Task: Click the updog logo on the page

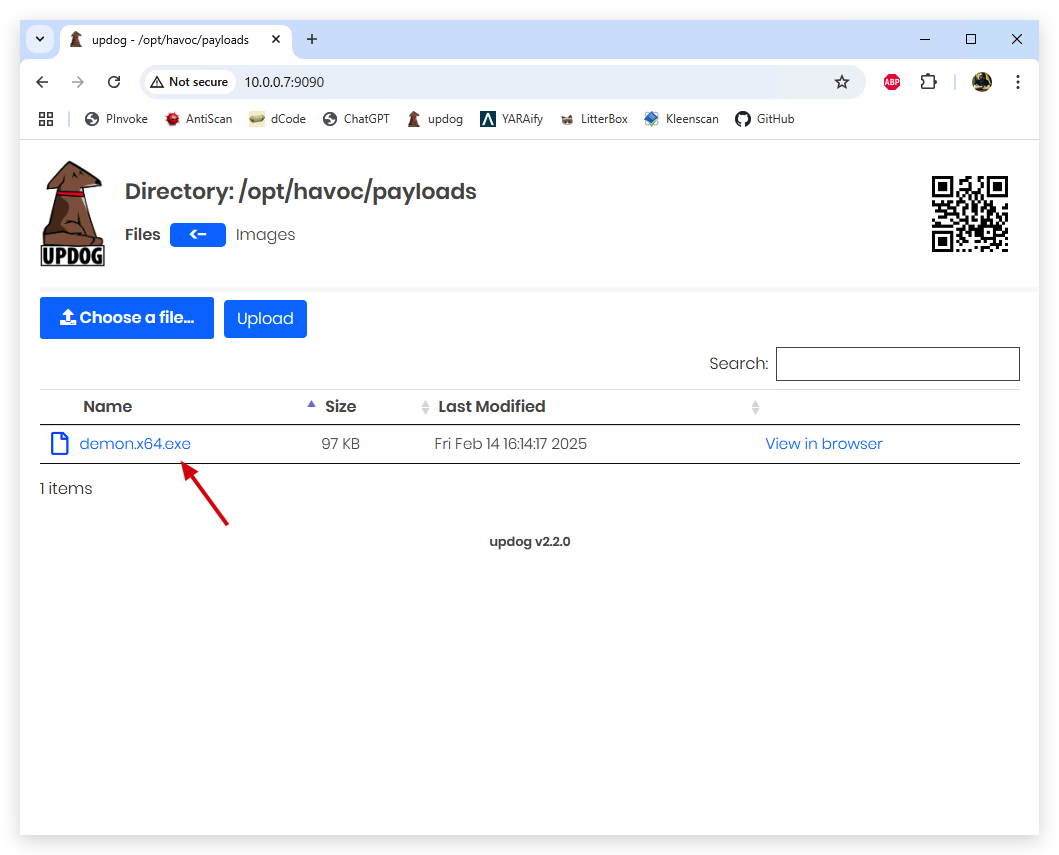Action: click(x=73, y=213)
